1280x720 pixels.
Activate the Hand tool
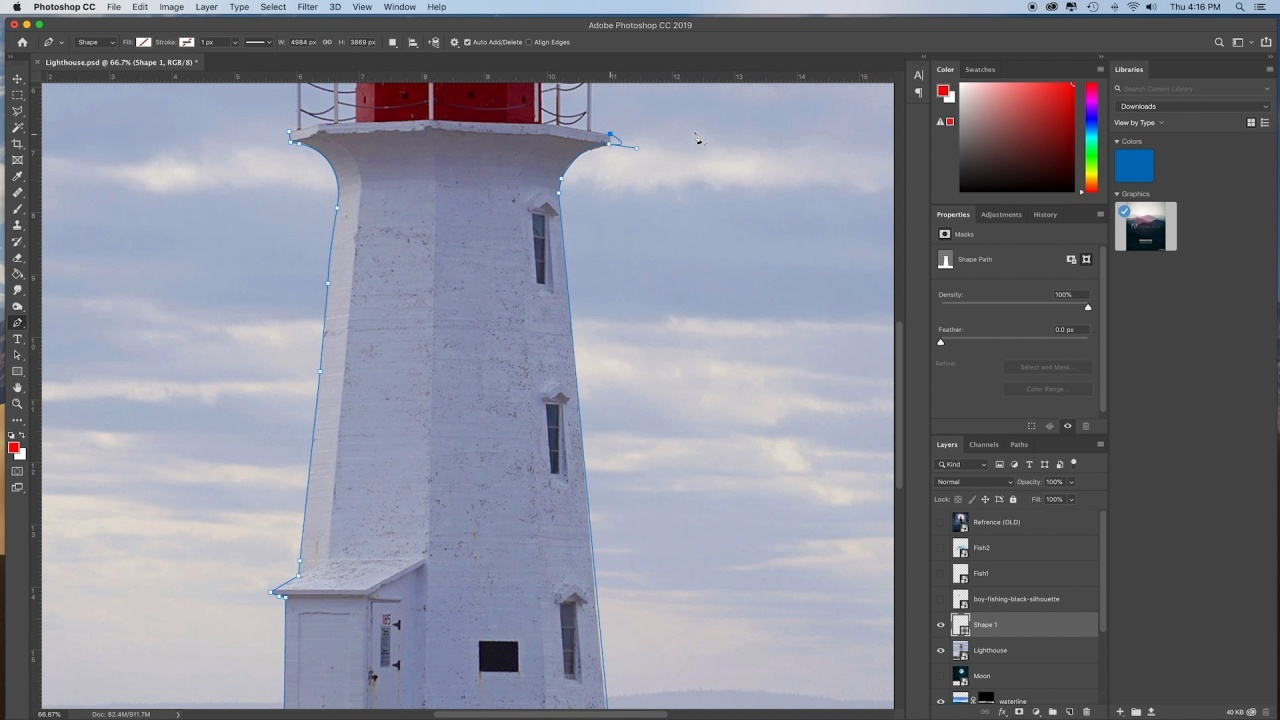[17, 387]
